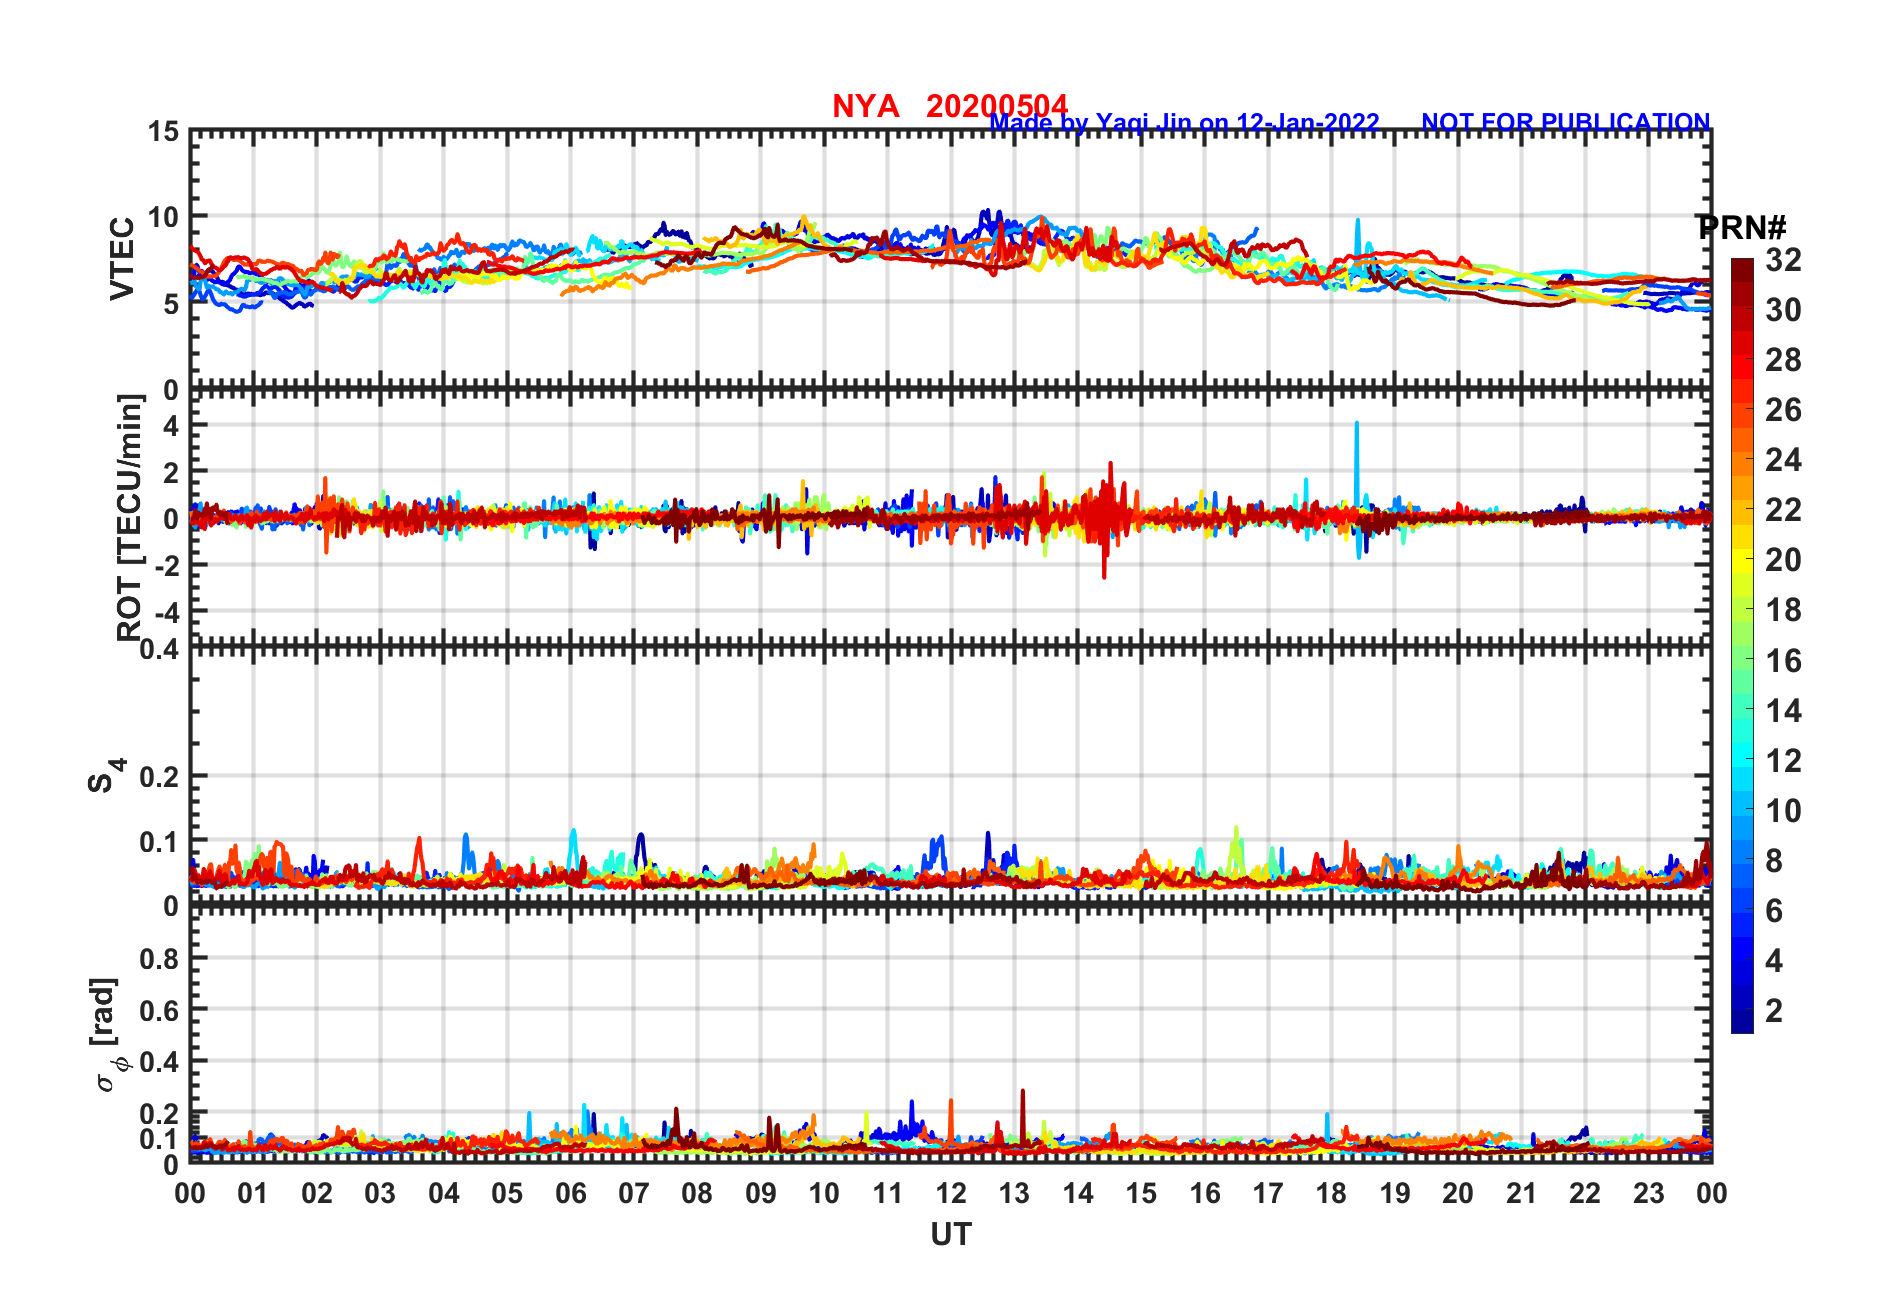
Task: Click the x-axis tick label 15
Action: point(1141,1193)
